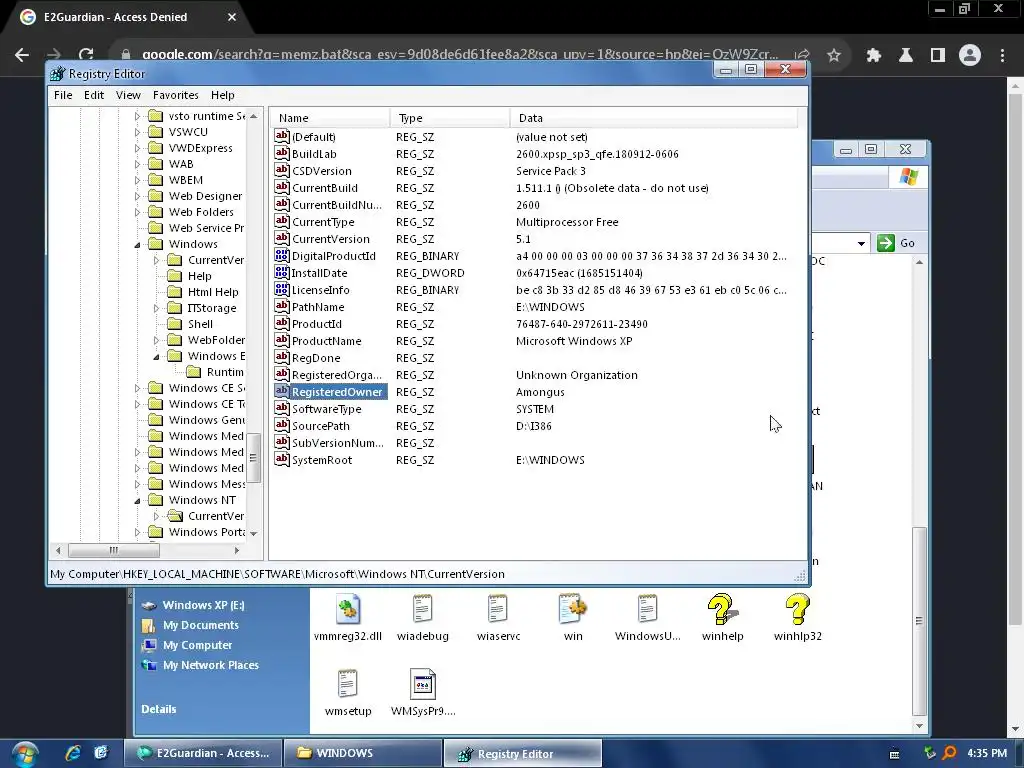
Task: Expand CurrentVersion under Windows NT
Action: (156, 516)
